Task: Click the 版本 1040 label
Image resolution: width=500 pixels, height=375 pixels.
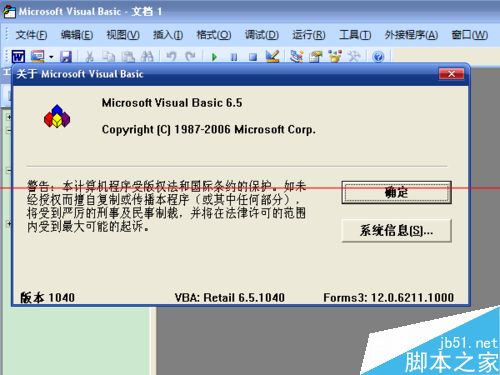Action: coord(48,297)
